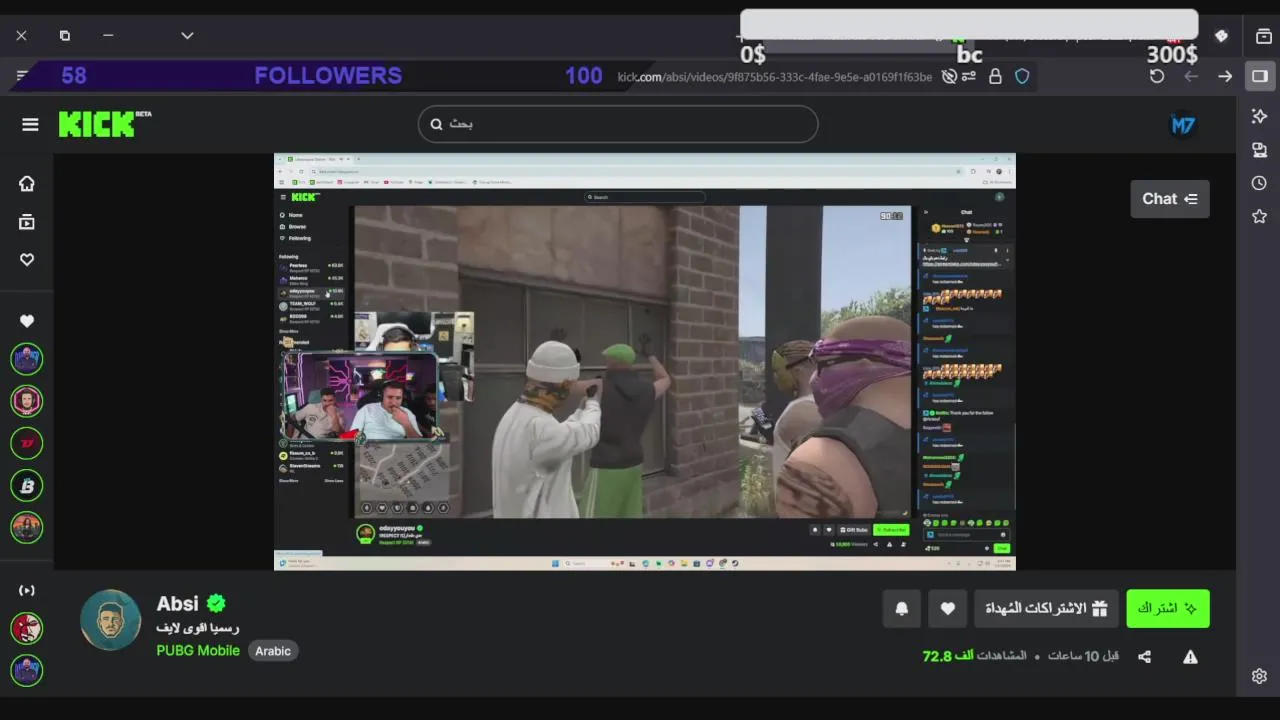Select the Arabic language tag
Screen dimensions: 1280x720
pos(273,651)
